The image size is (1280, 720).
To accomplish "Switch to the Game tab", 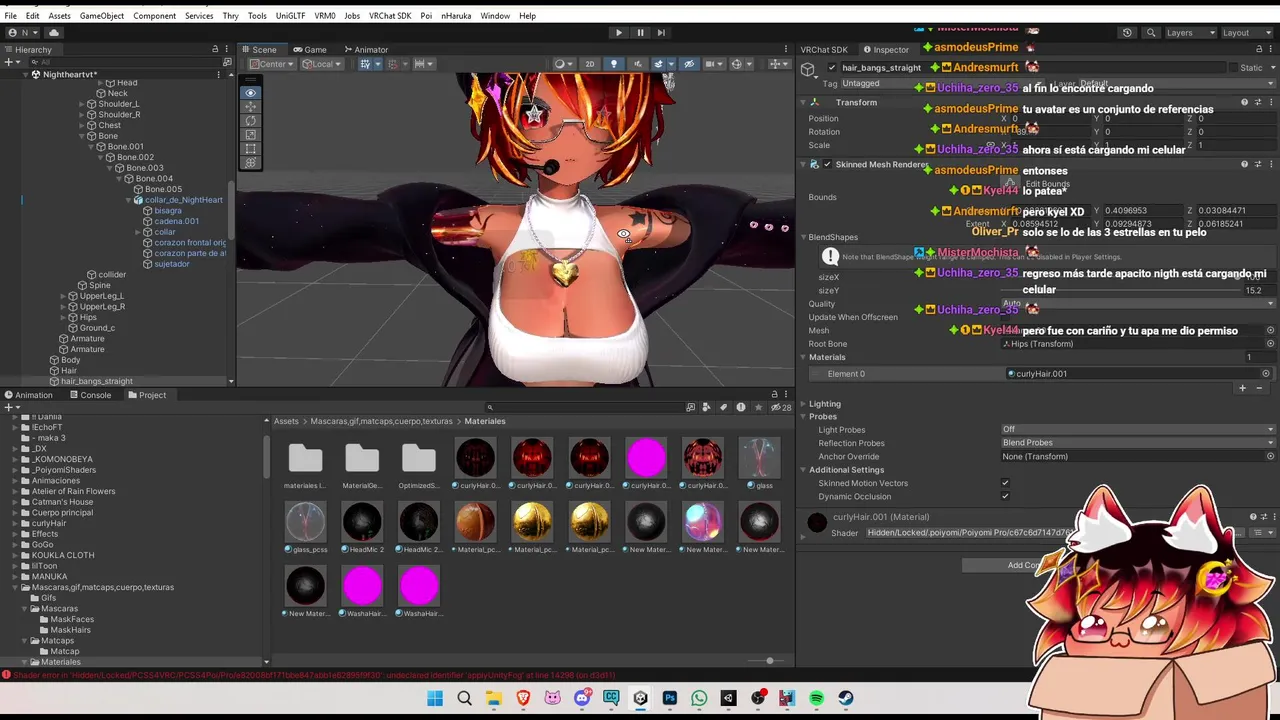I will [x=310, y=49].
